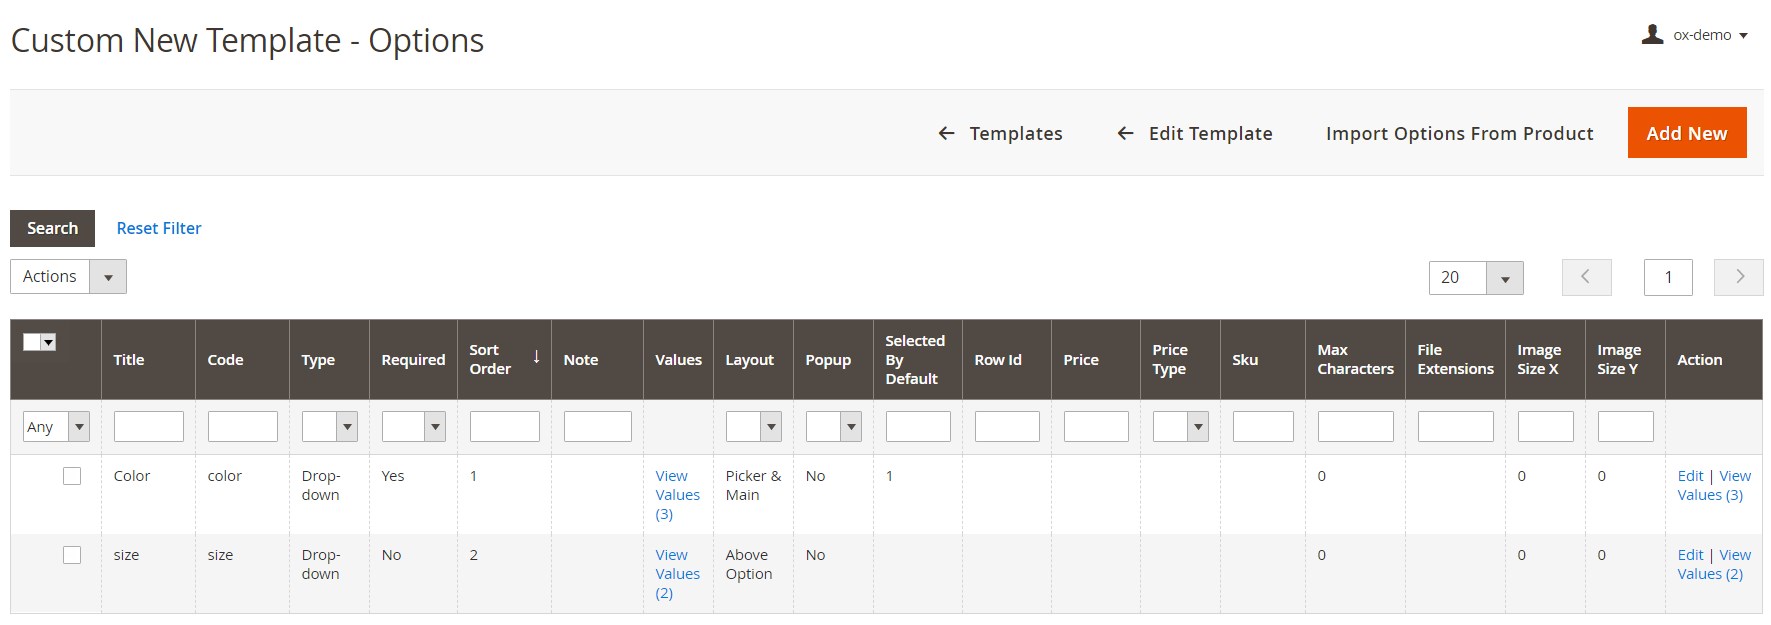The width and height of the screenshot is (1771, 625).
Task: Expand the Actions dropdown
Action: (x=108, y=277)
